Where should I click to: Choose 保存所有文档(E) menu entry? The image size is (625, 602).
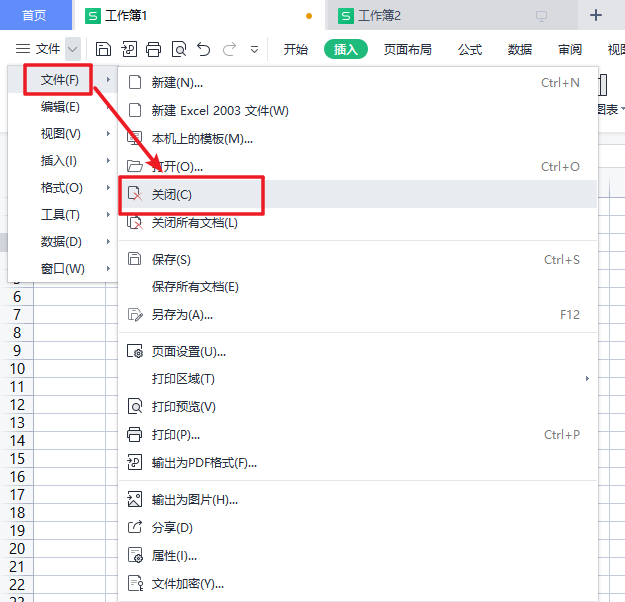pos(358,287)
